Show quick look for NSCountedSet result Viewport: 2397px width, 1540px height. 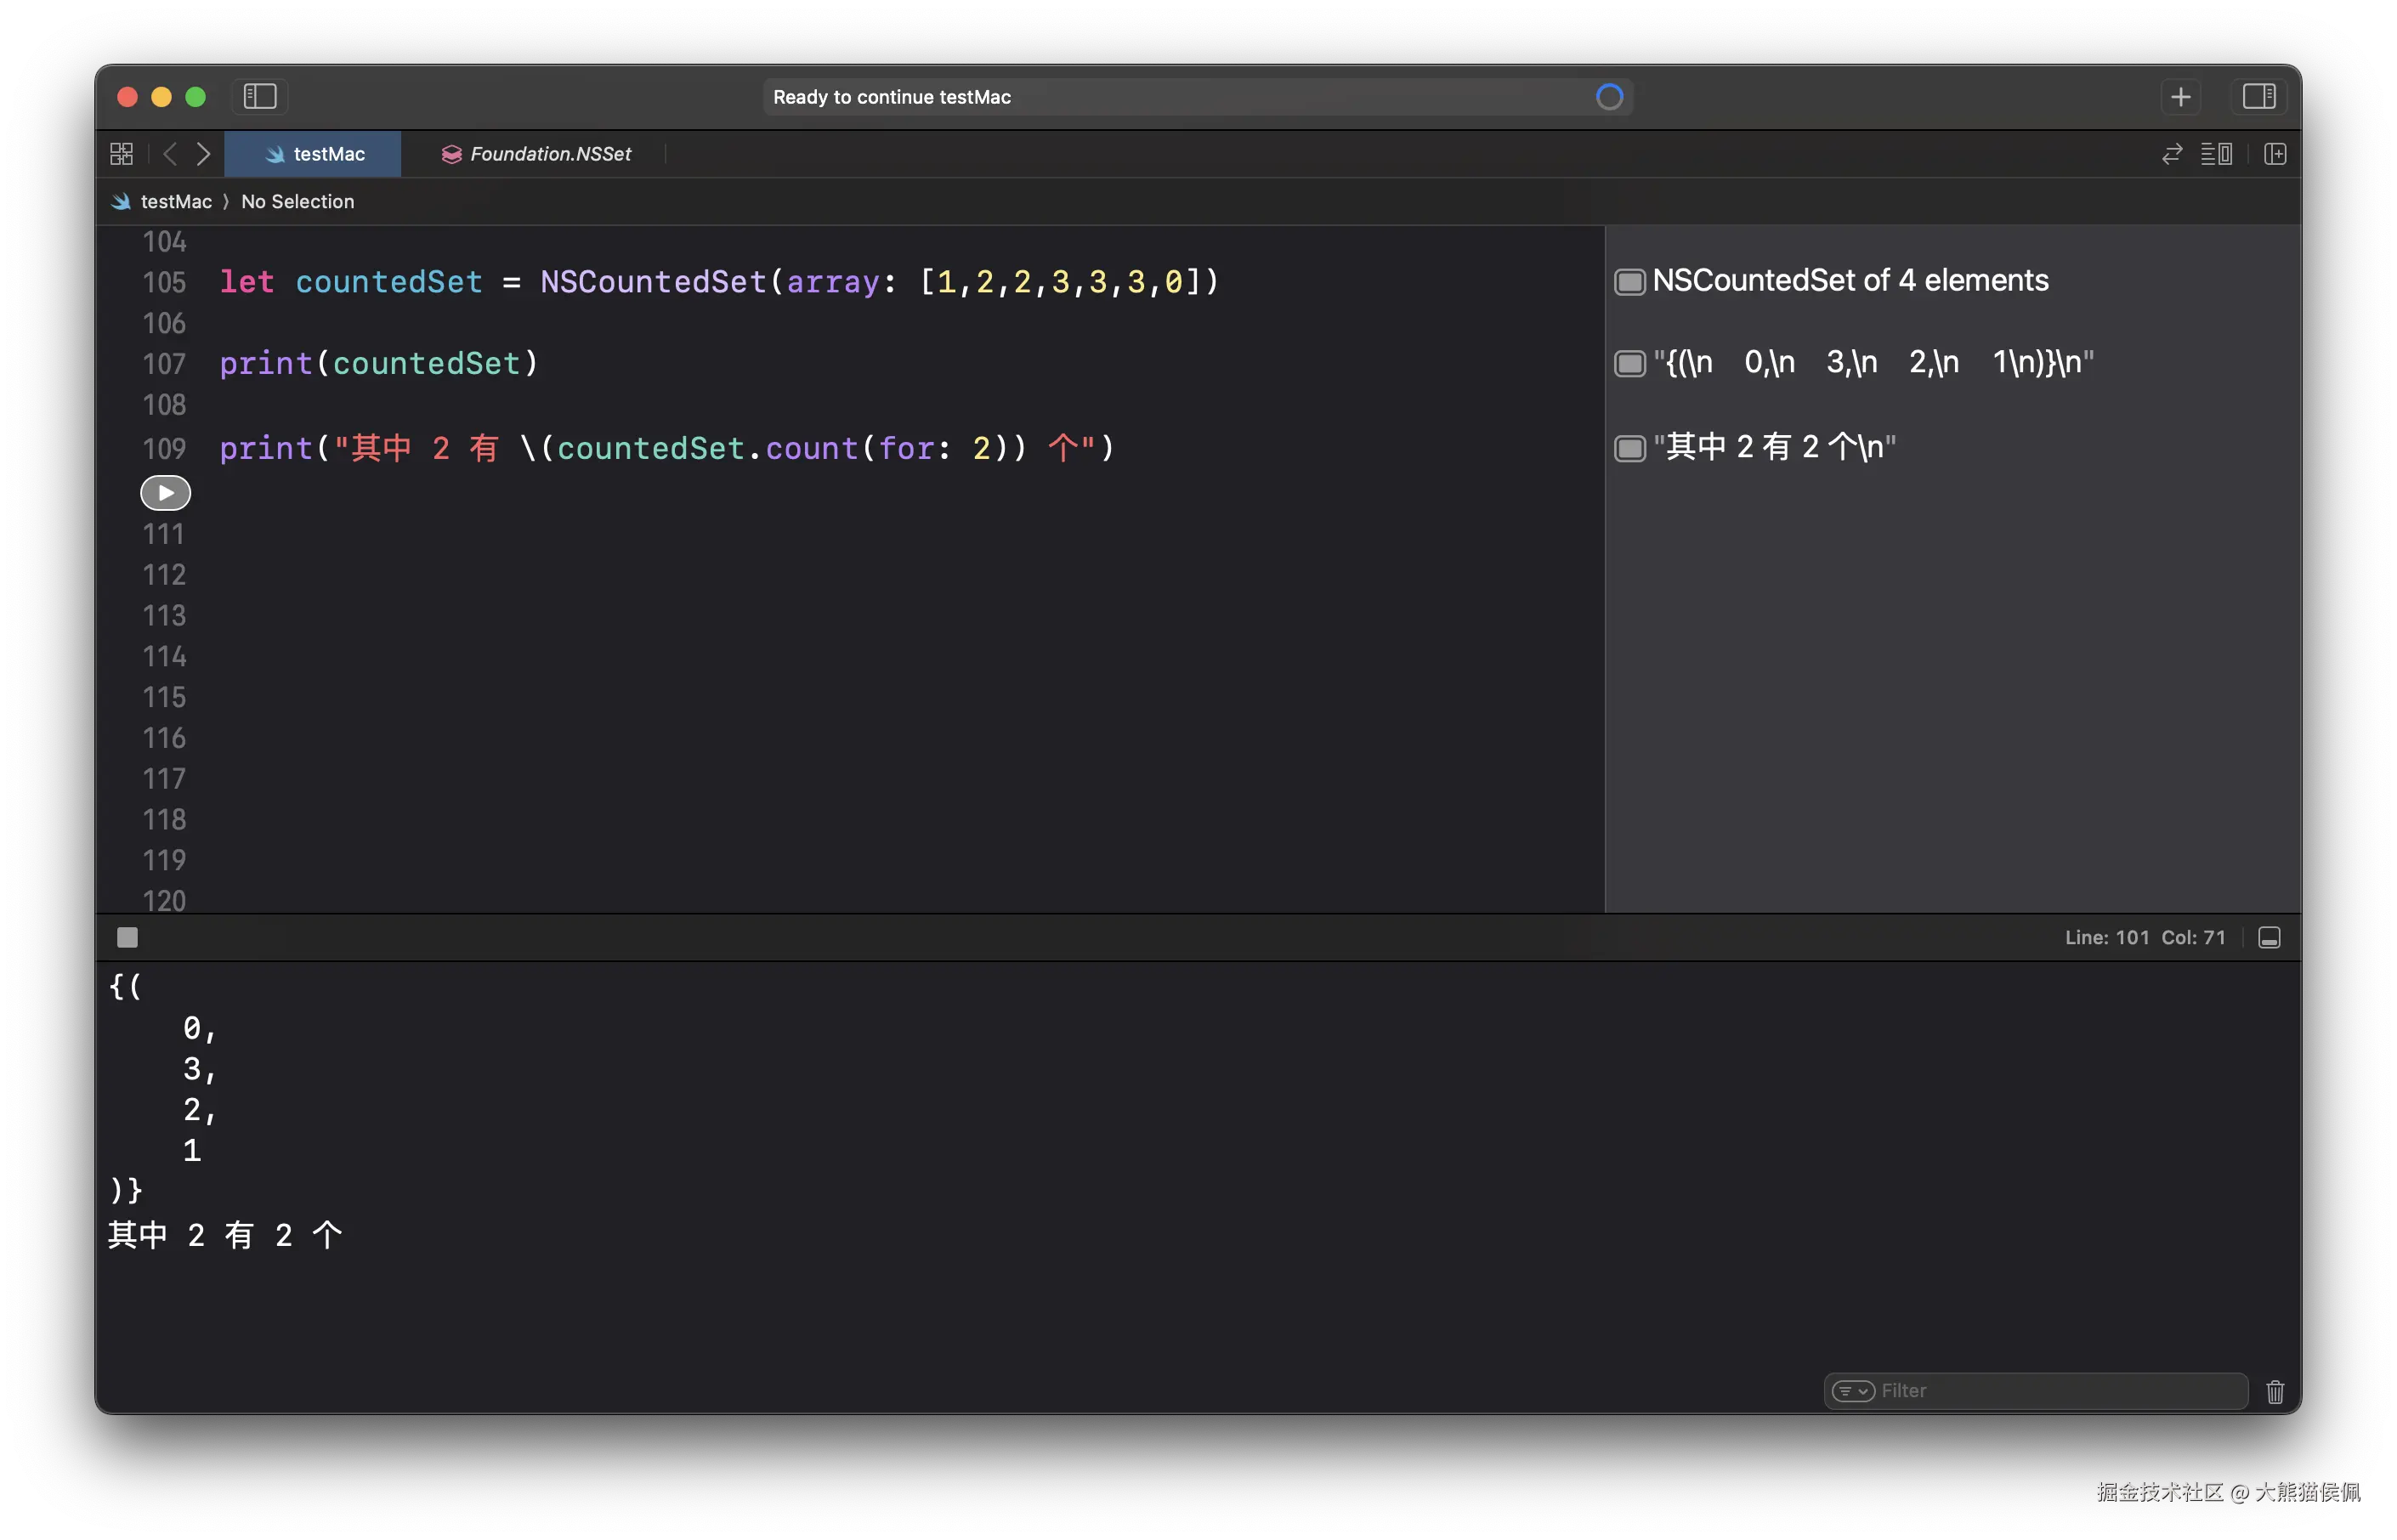1629,282
